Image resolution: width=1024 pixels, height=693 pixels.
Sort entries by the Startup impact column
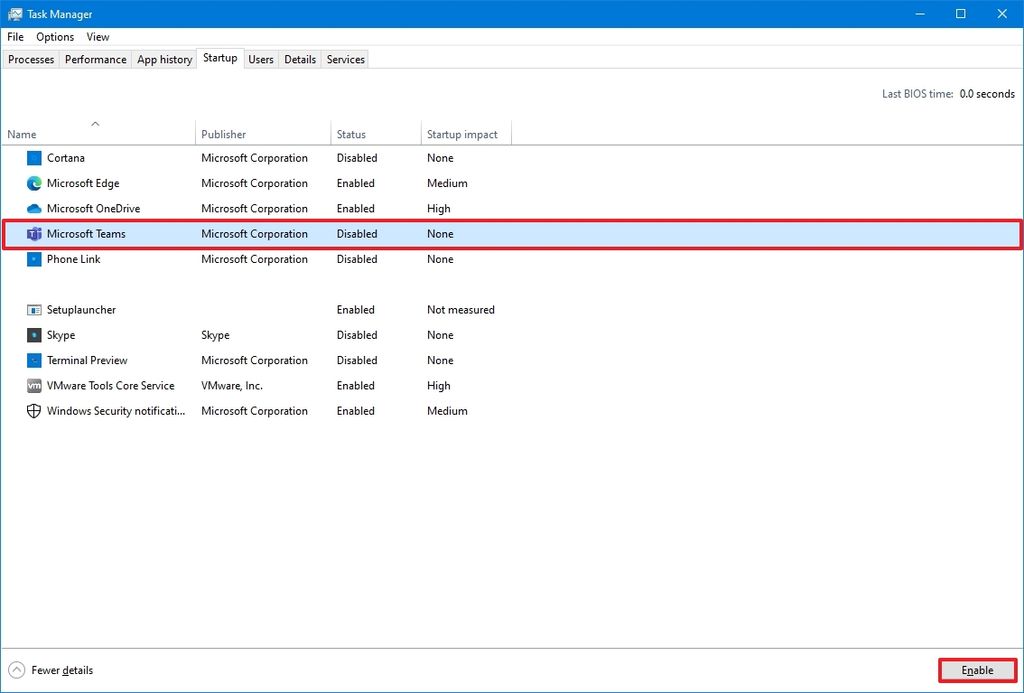(463, 134)
